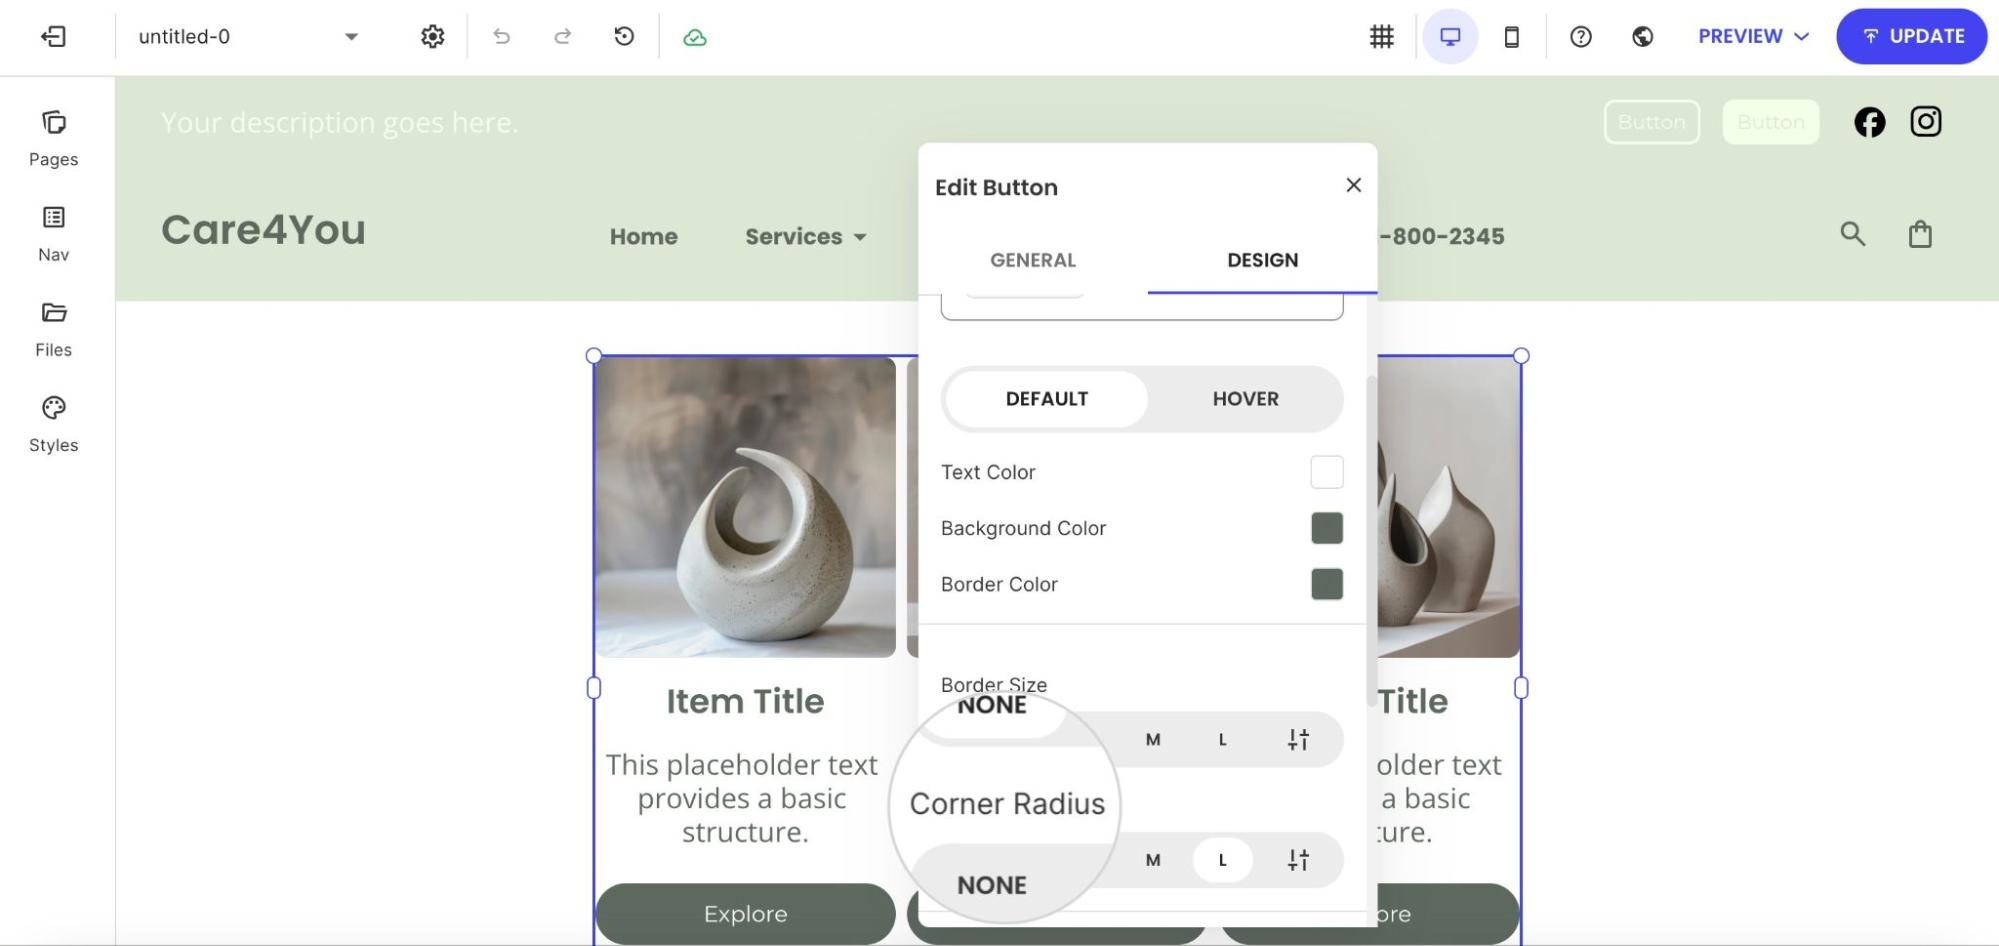This screenshot has height=946, width=1999.
Task: Open the Pages panel
Action: pyautogui.click(x=54, y=139)
